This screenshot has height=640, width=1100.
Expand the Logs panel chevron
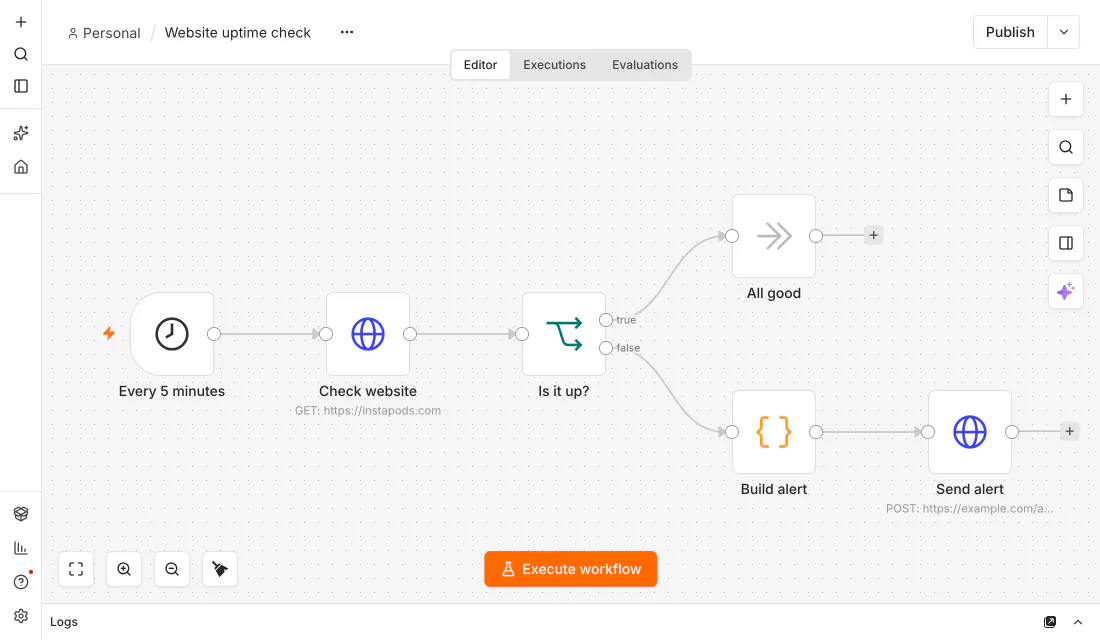coord(1078,622)
